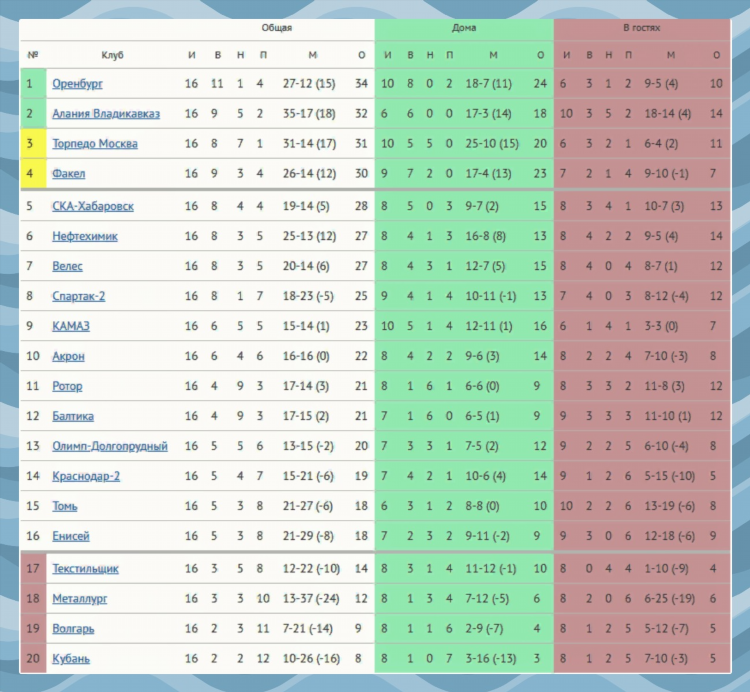Viewport: 750px width, 692px height.
Task: Open the Енисей club link
Action: coord(71,536)
